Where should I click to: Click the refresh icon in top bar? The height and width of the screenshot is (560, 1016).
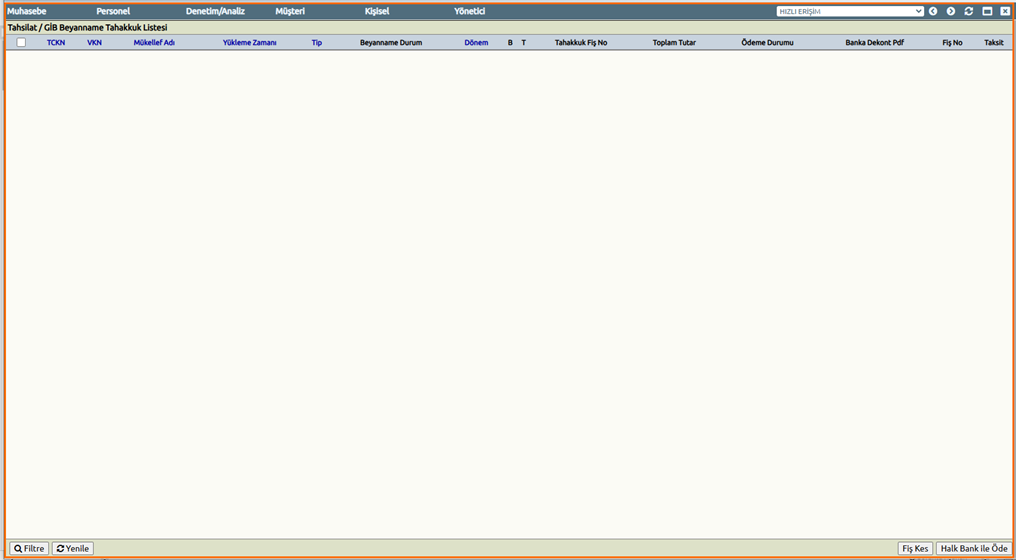[x=969, y=11]
